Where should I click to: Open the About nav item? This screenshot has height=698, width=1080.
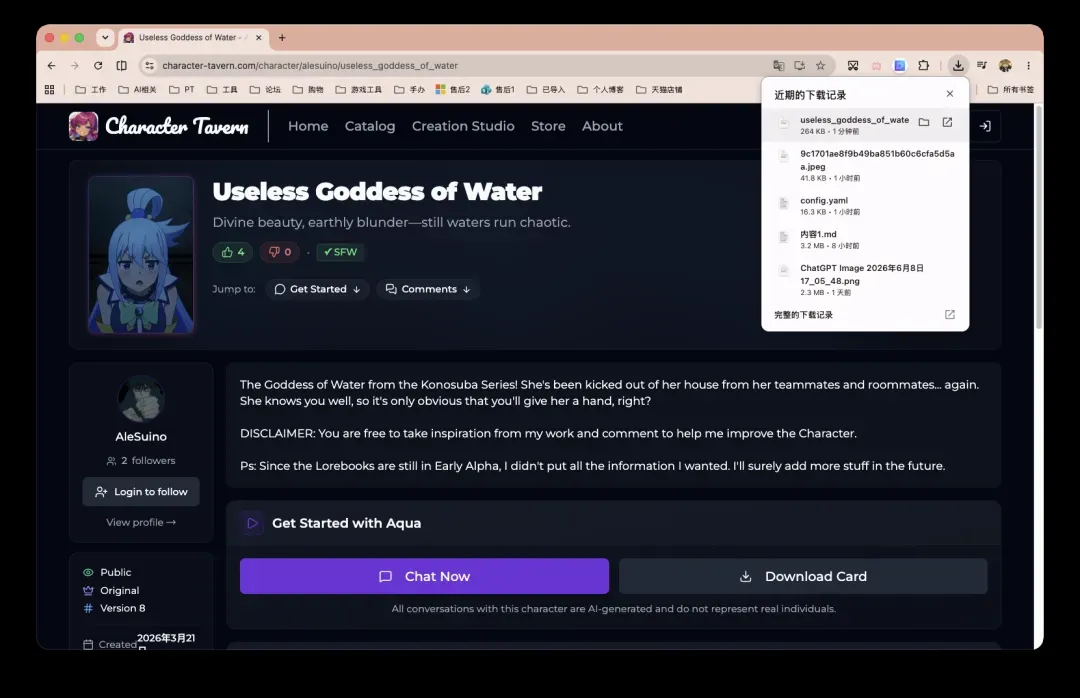point(602,126)
